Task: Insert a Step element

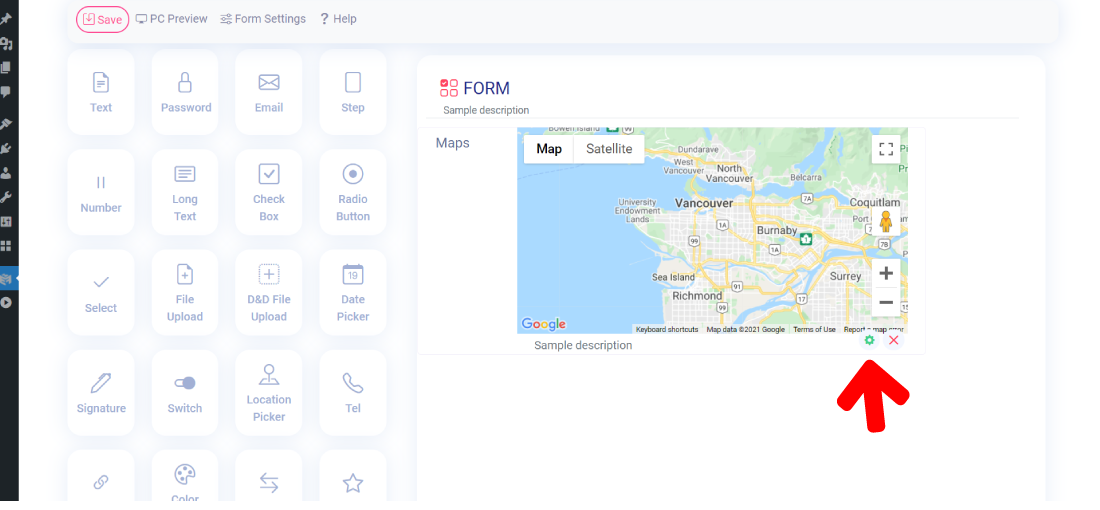Action: pos(353,92)
